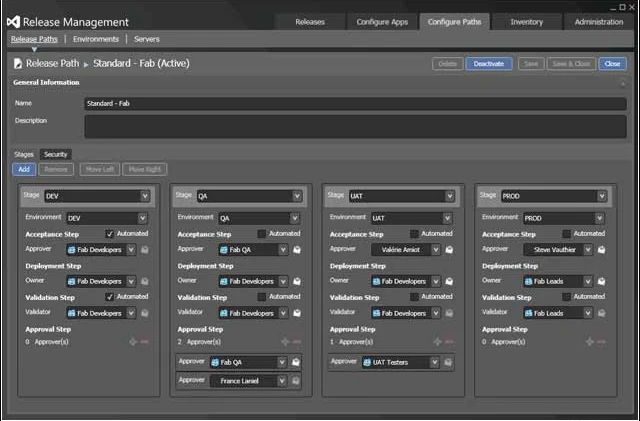Click email icon beside UAT Testers approver
Viewport: 640px width, 421px height.
[448, 362]
